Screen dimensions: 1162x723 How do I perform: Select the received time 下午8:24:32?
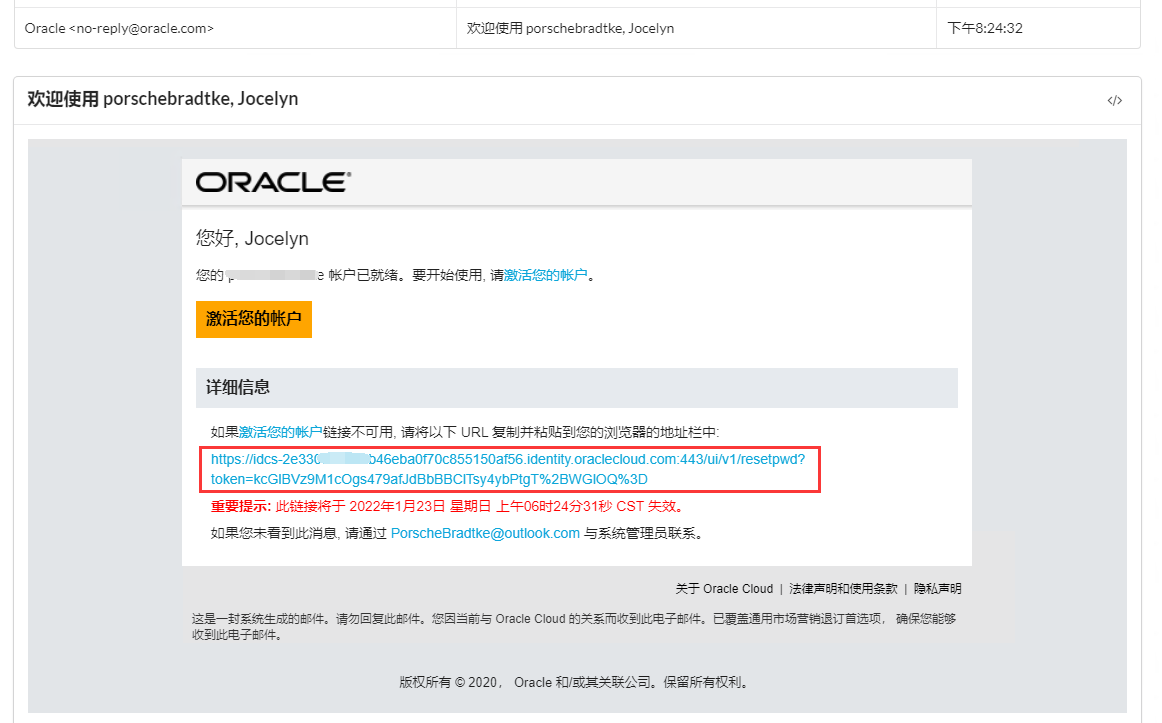click(x=985, y=28)
